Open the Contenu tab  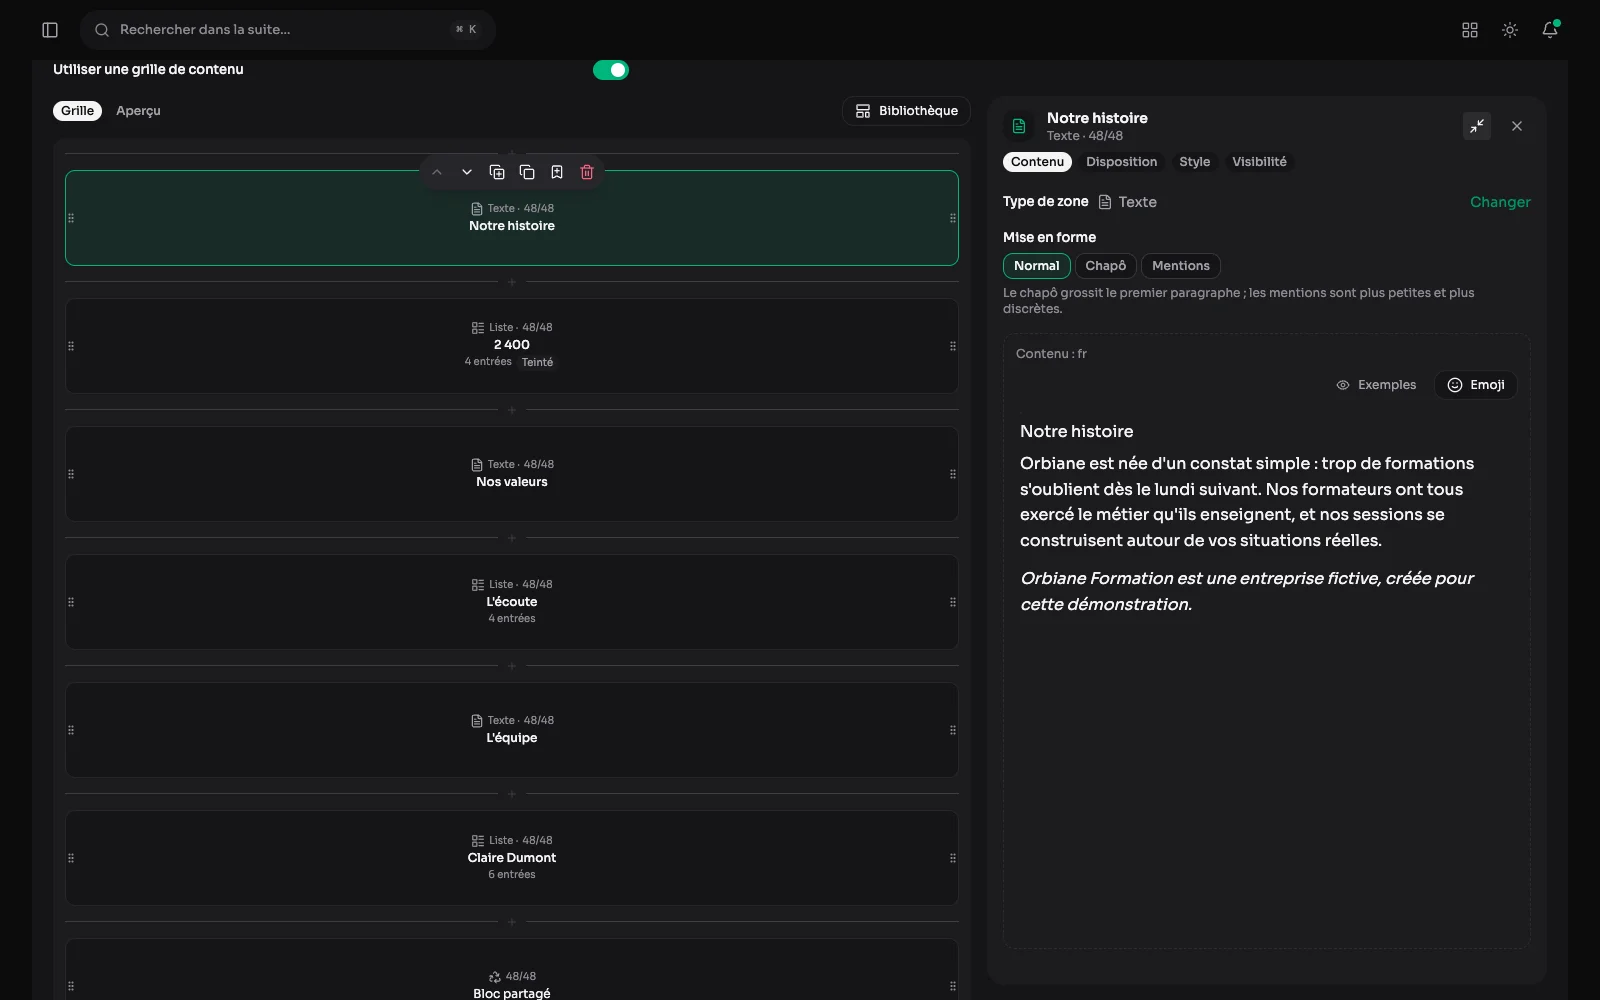click(1037, 162)
